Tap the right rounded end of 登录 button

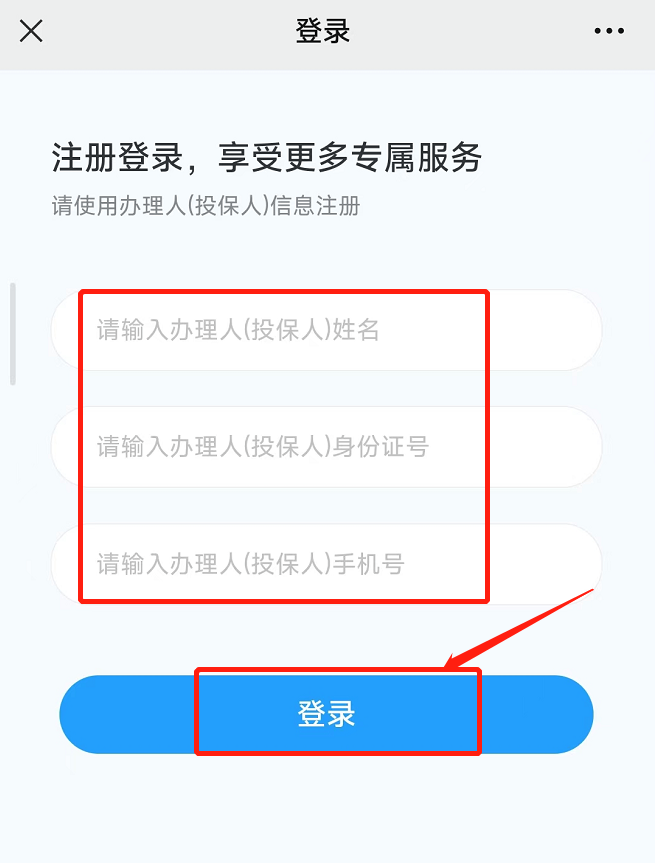[x=537, y=714]
